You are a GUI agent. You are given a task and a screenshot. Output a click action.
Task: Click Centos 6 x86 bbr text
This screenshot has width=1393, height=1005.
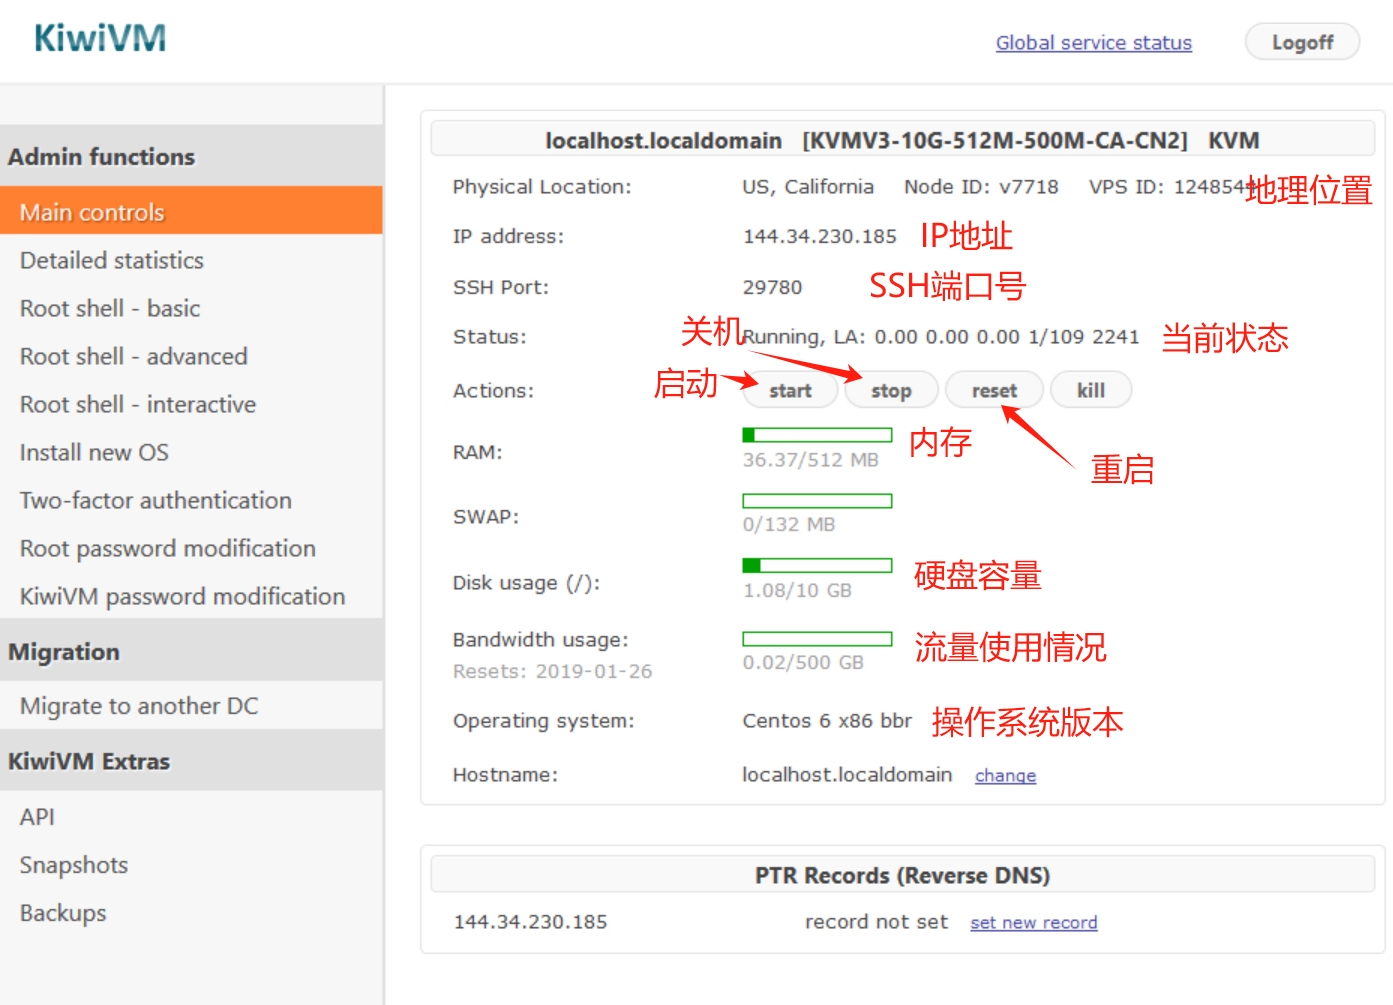pyautogui.click(x=827, y=721)
